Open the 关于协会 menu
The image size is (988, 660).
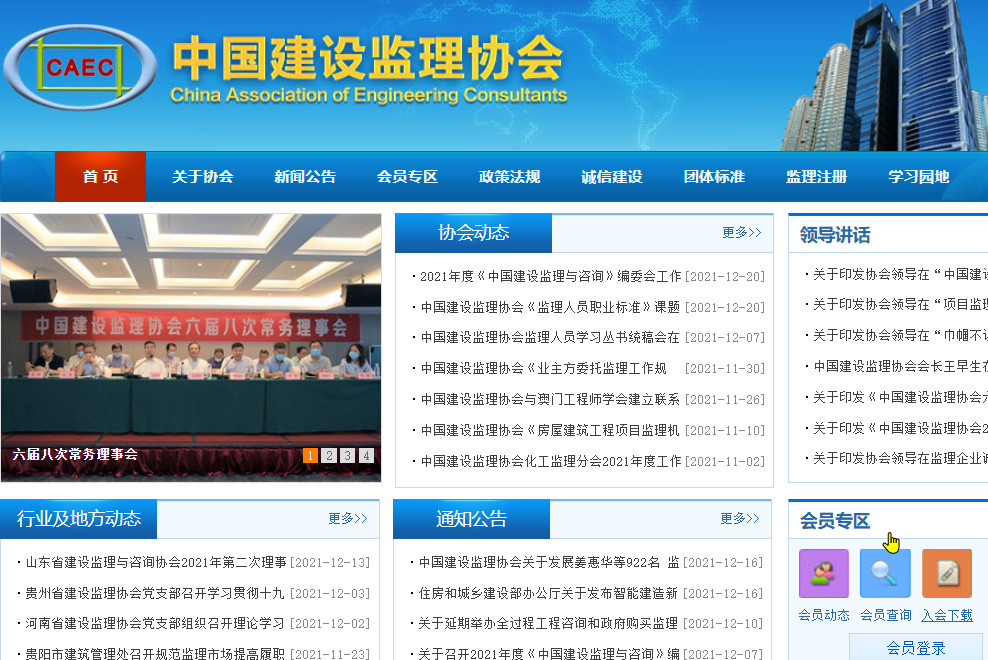click(202, 177)
